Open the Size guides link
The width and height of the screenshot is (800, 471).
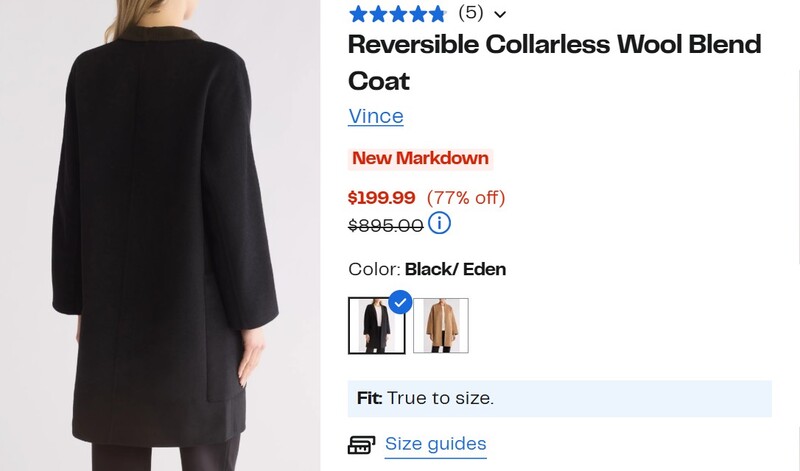click(x=435, y=444)
